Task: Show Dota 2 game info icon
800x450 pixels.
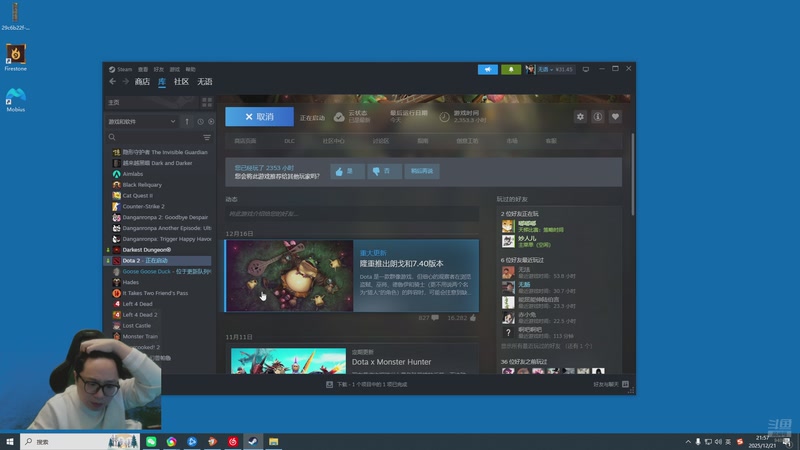Action: click(597, 117)
